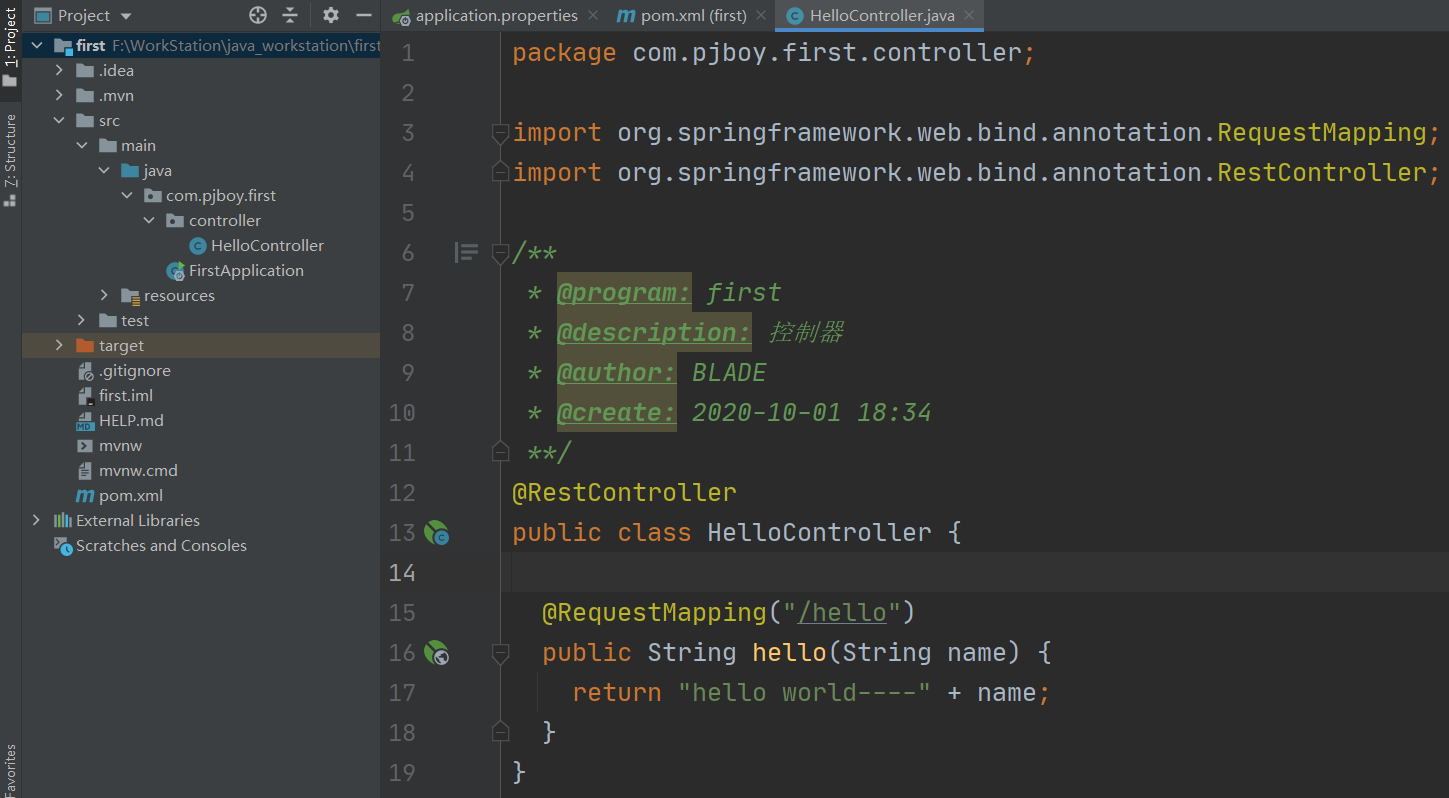Click the resources folder icon
Image resolution: width=1449 pixels, height=798 pixels.
coord(130,295)
